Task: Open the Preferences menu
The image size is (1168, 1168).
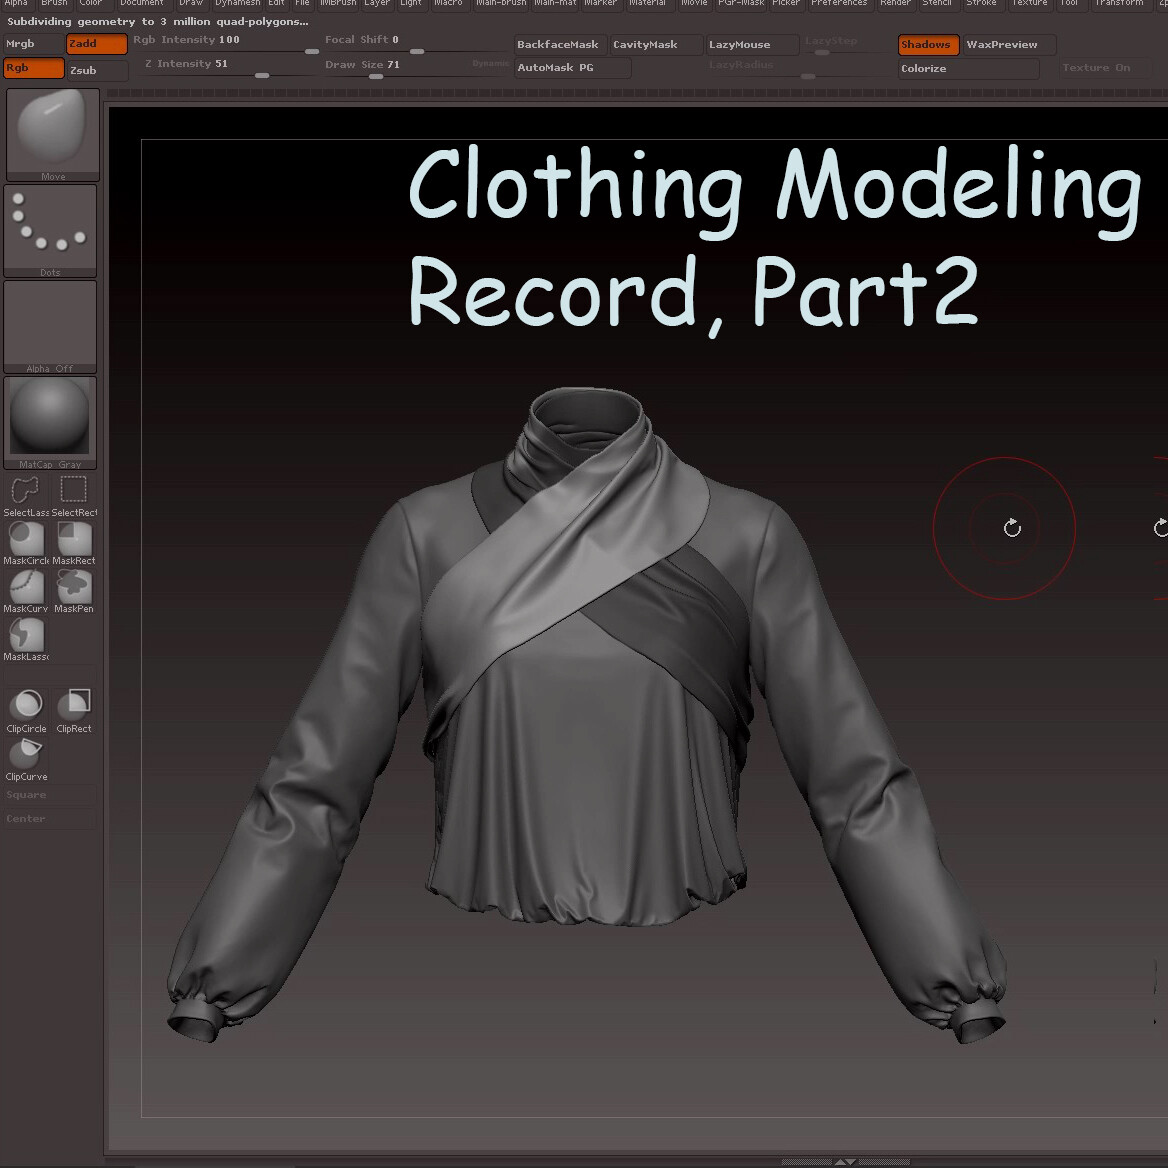Action: pos(839,4)
